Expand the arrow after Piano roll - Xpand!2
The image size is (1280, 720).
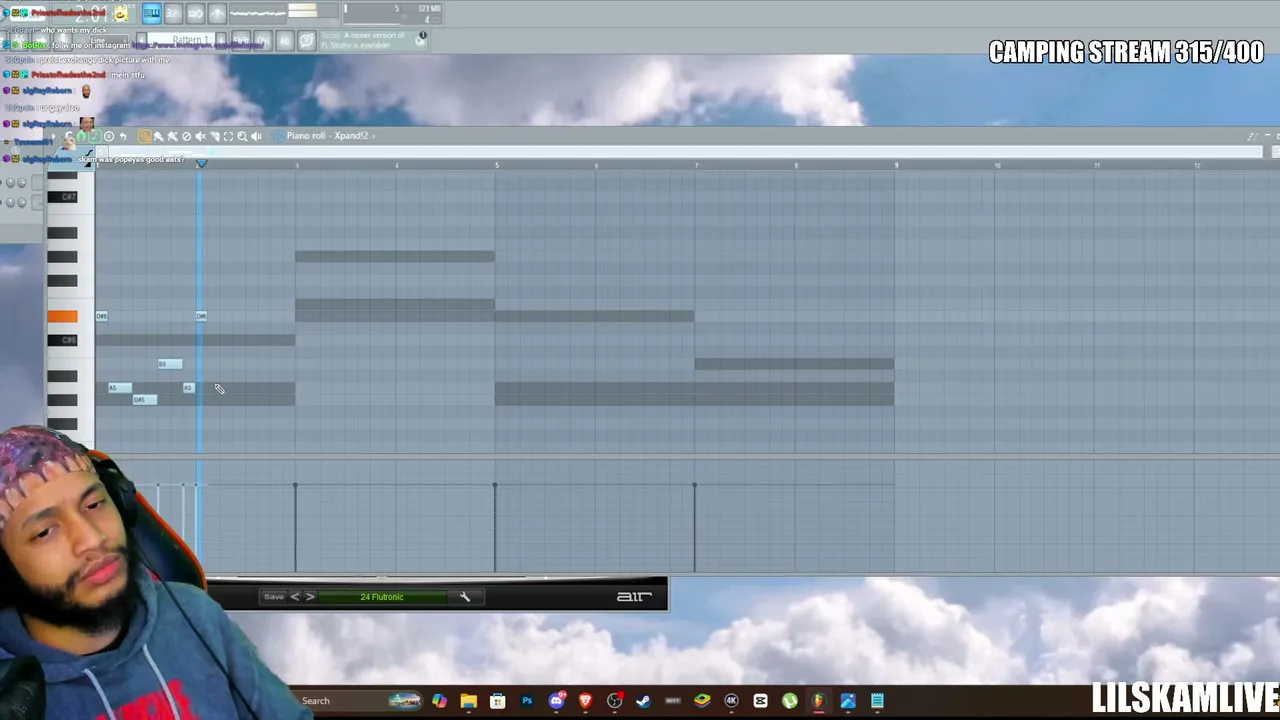coord(373,136)
